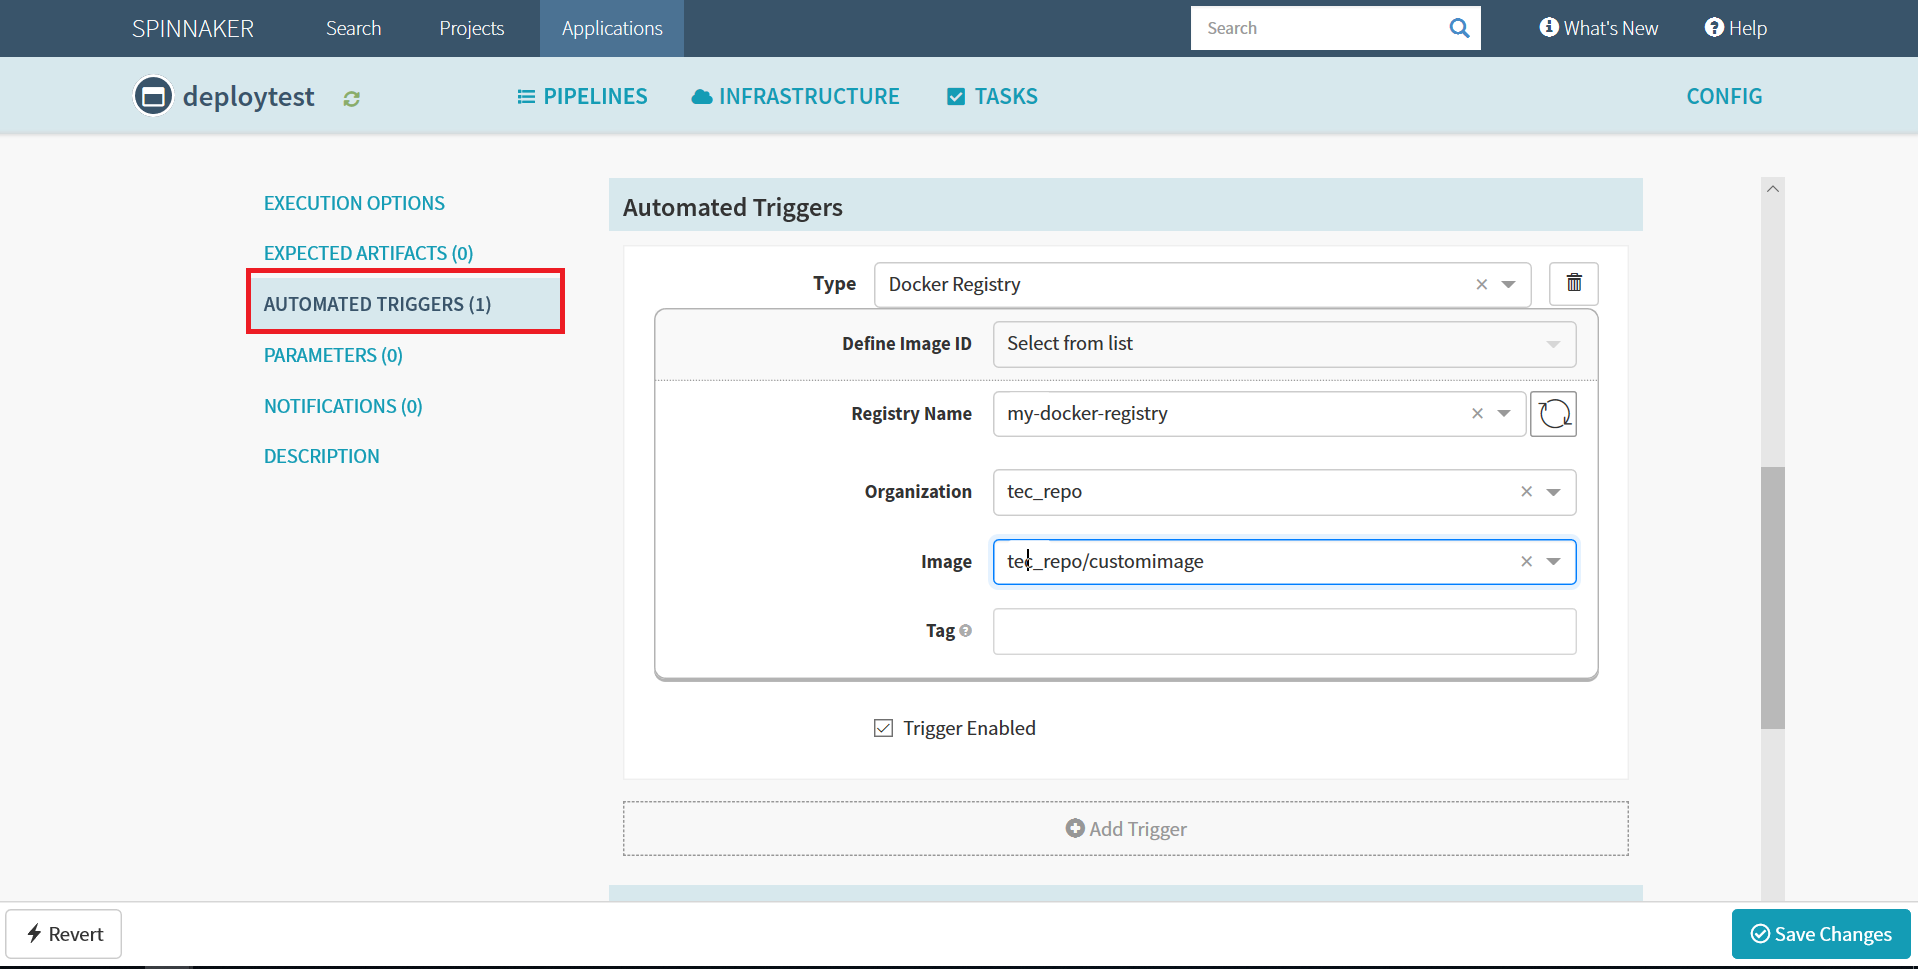The height and width of the screenshot is (969, 1918).
Task: Open the Search nav item
Action: 353,28
